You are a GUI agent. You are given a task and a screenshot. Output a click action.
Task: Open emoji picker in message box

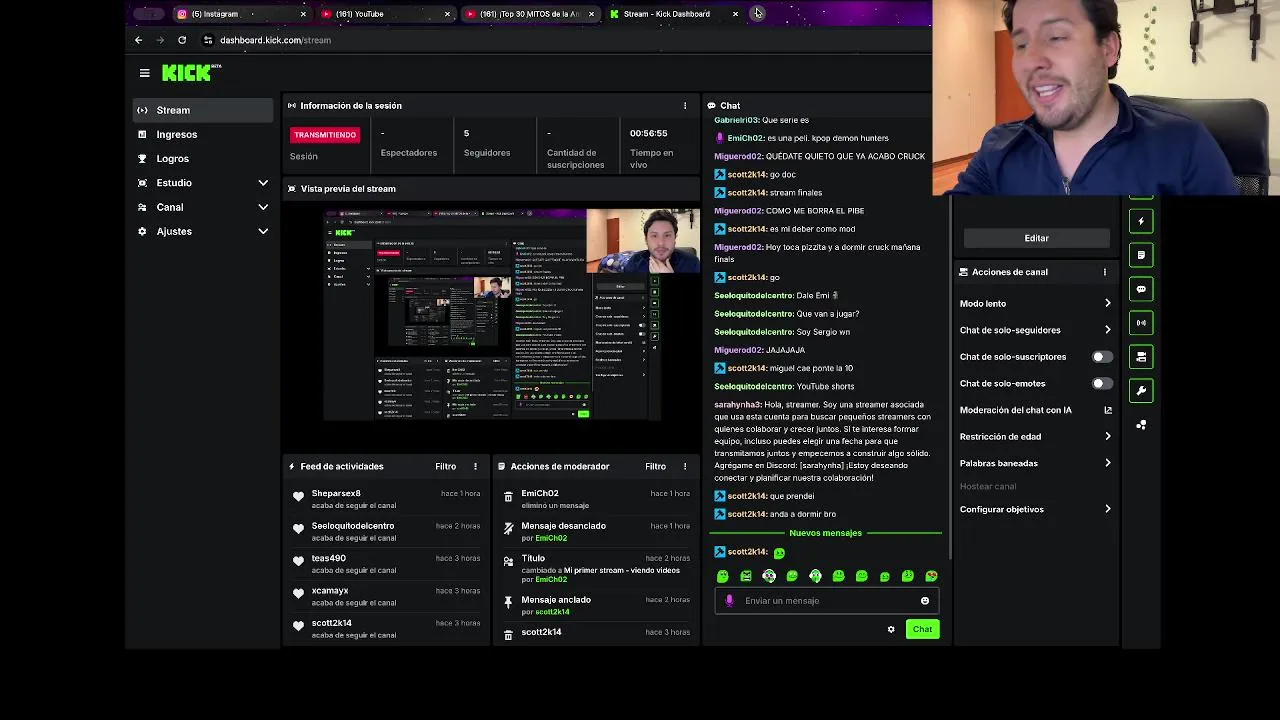[x=925, y=601]
